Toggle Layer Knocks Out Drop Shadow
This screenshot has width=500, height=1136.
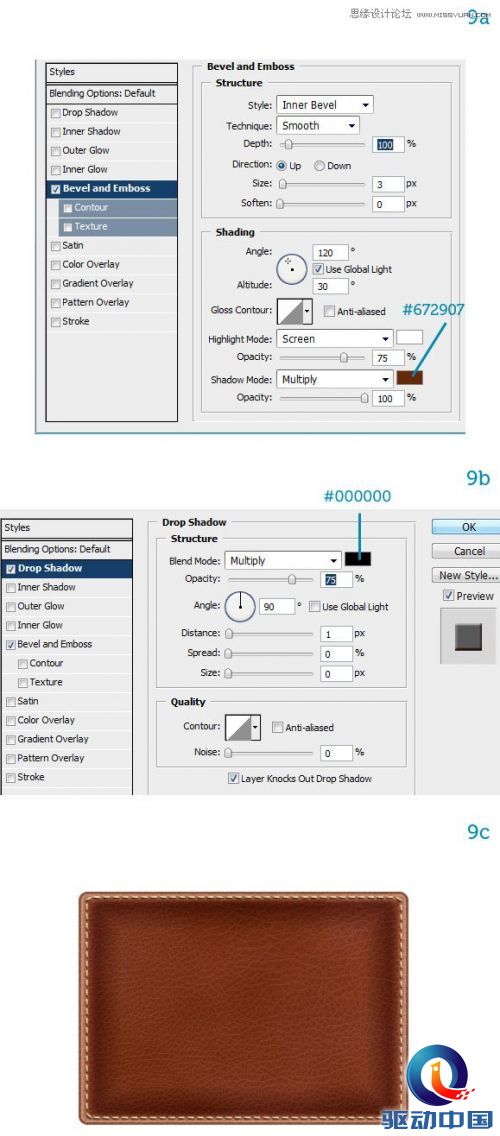pyautogui.click(x=233, y=778)
